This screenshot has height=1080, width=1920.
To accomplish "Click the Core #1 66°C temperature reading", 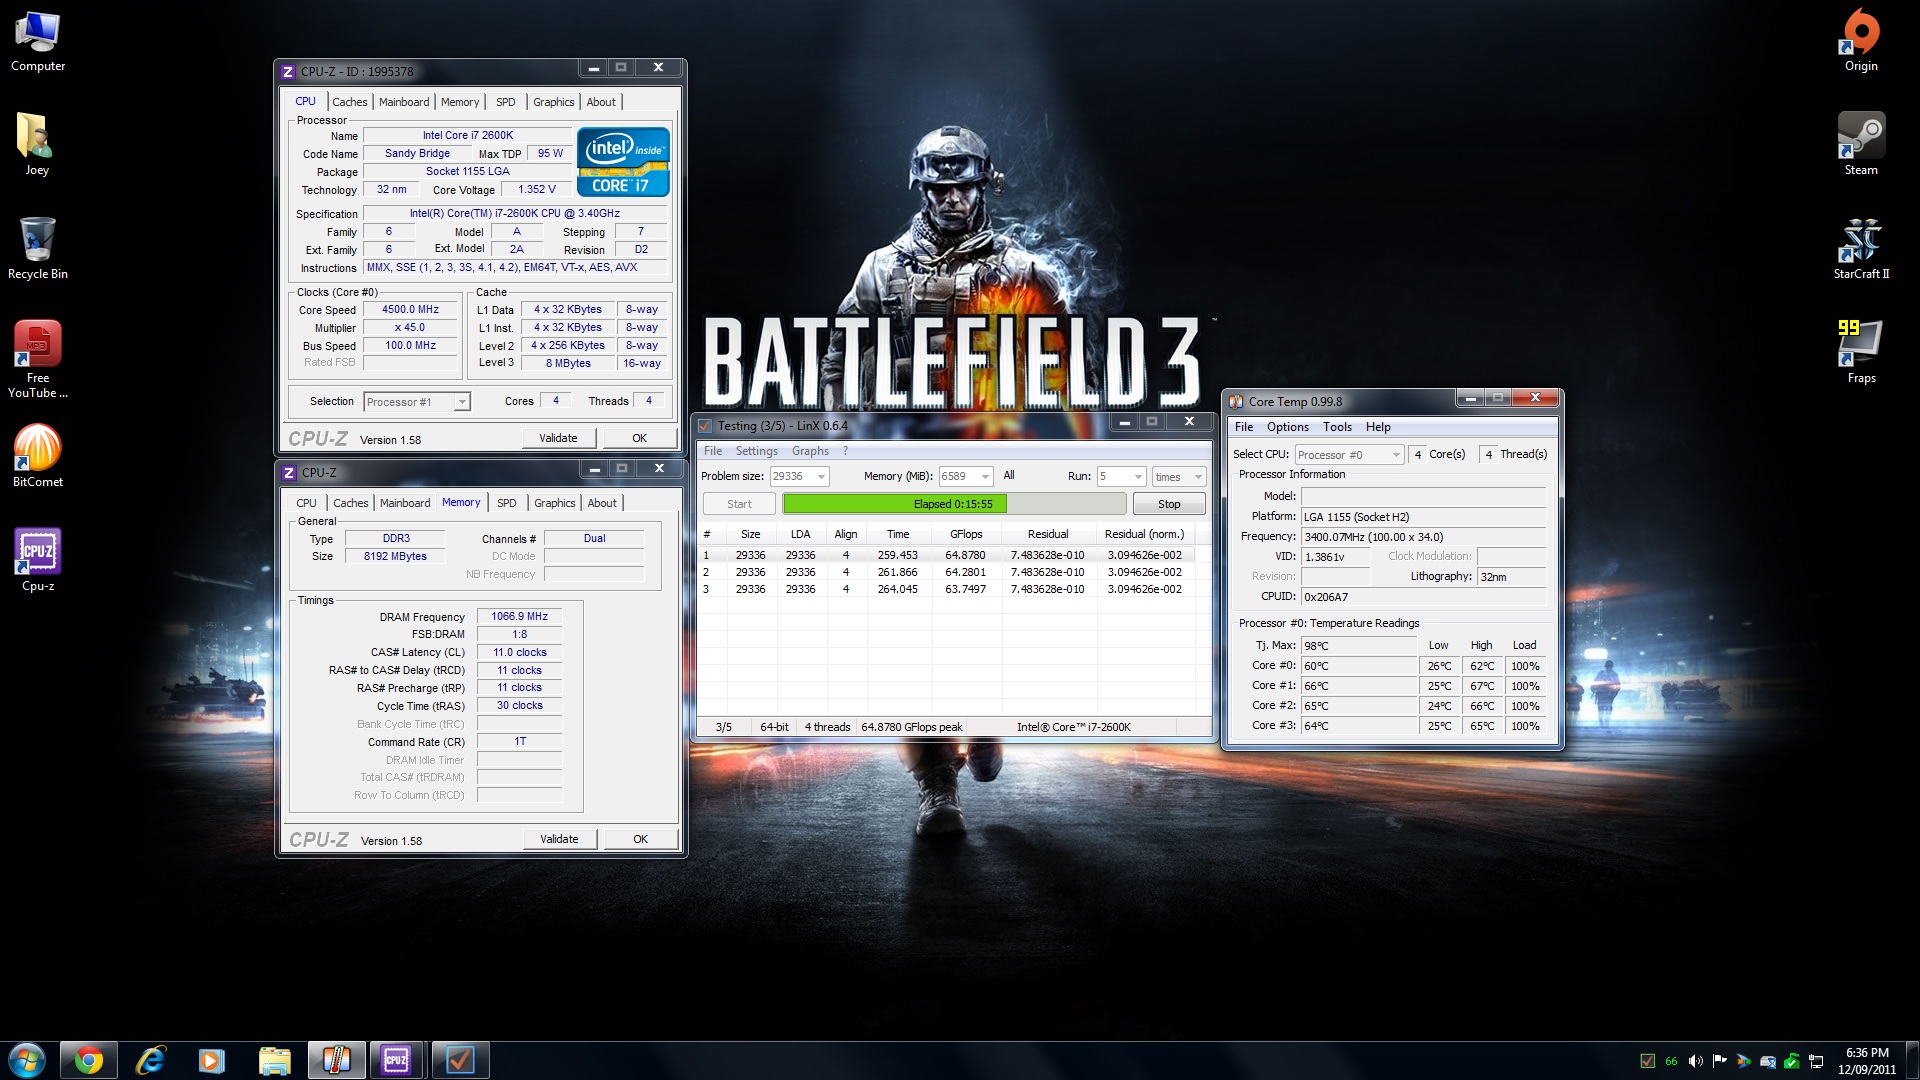I will click(1359, 686).
